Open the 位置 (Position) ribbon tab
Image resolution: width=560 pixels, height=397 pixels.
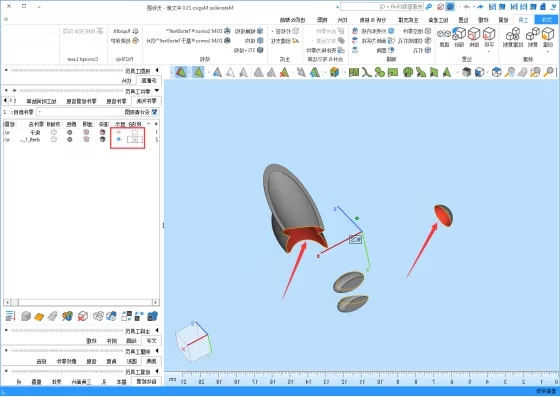[x=463, y=20]
